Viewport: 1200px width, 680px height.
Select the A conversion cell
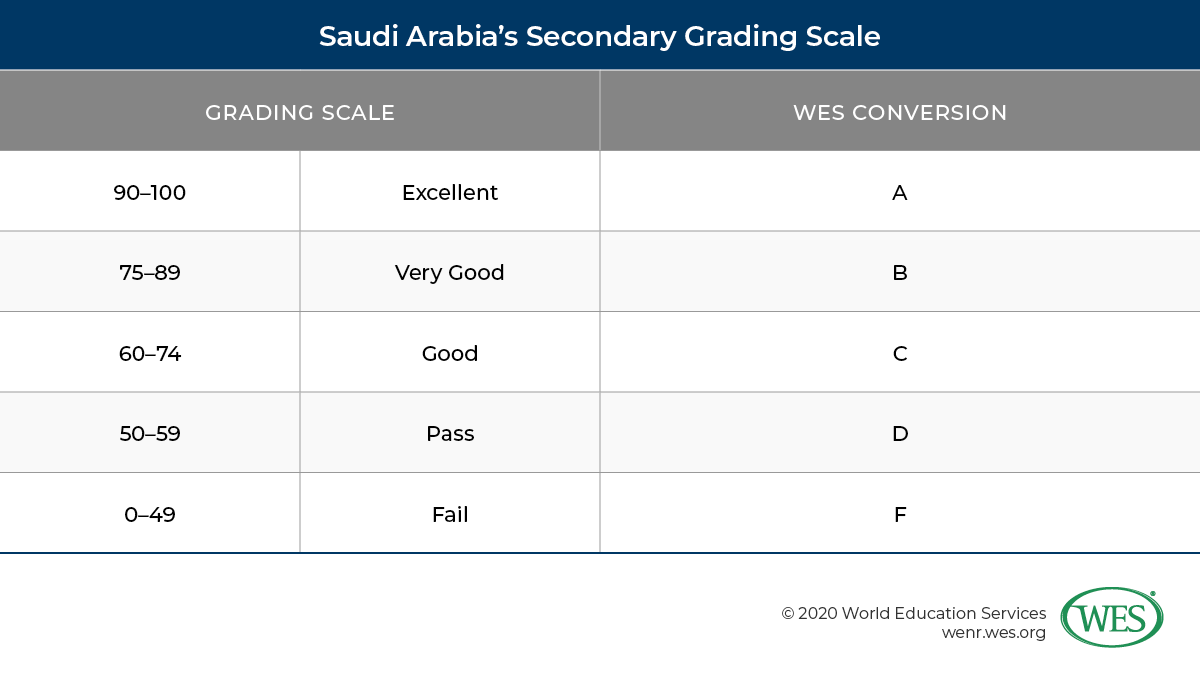point(900,192)
